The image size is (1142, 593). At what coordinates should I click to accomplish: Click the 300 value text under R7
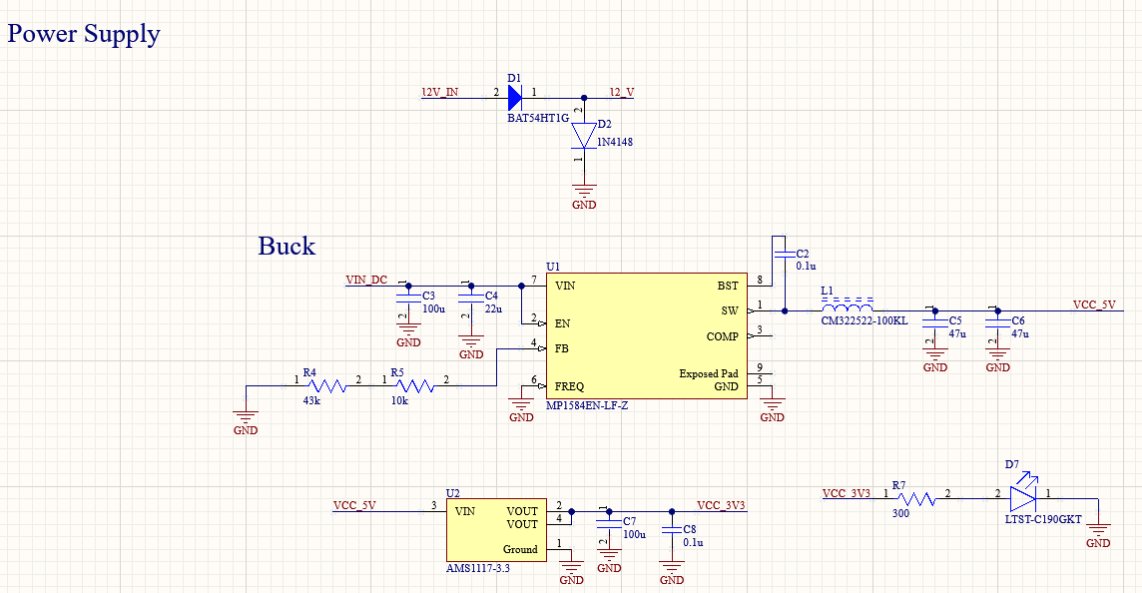click(x=901, y=513)
